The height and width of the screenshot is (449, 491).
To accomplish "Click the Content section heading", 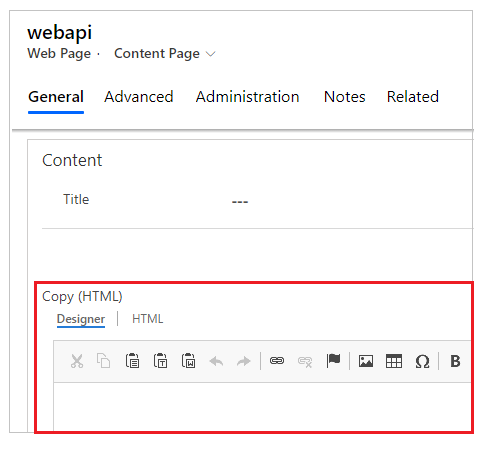I will coord(72,160).
